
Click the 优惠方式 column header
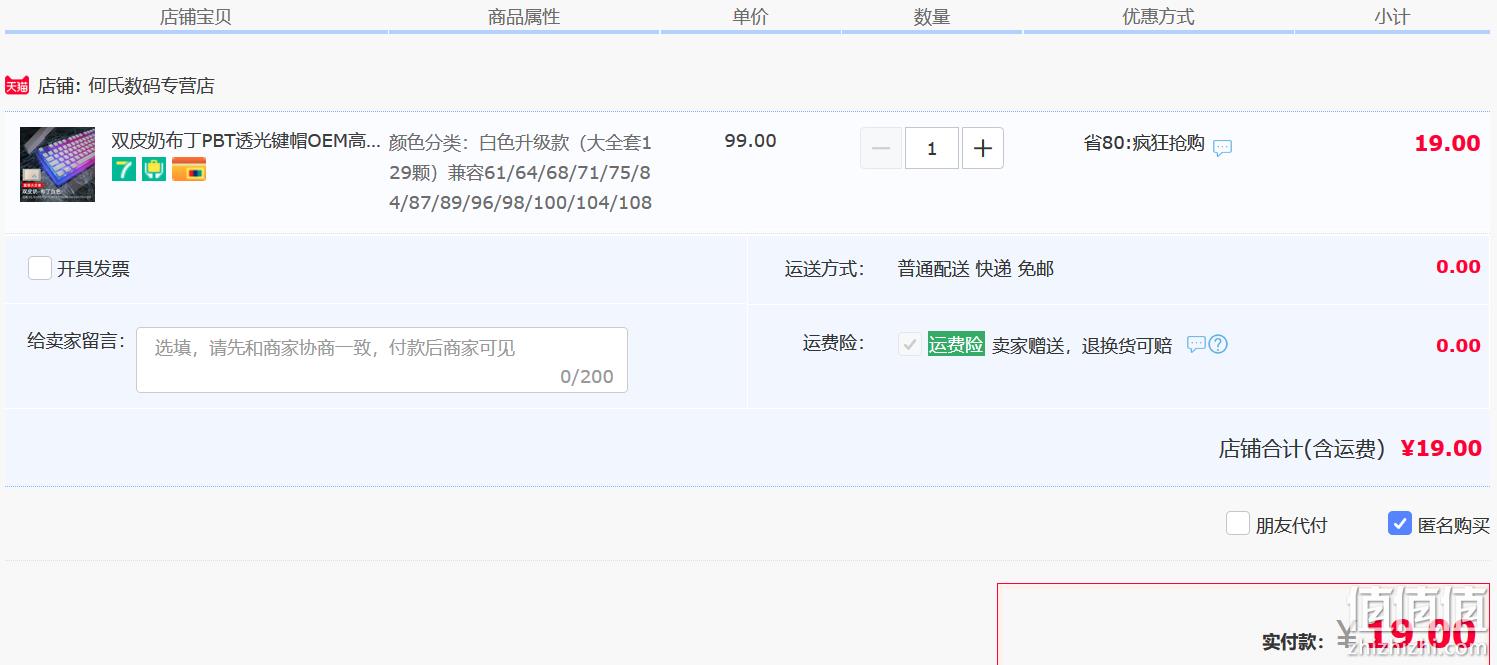[x=1158, y=17]
